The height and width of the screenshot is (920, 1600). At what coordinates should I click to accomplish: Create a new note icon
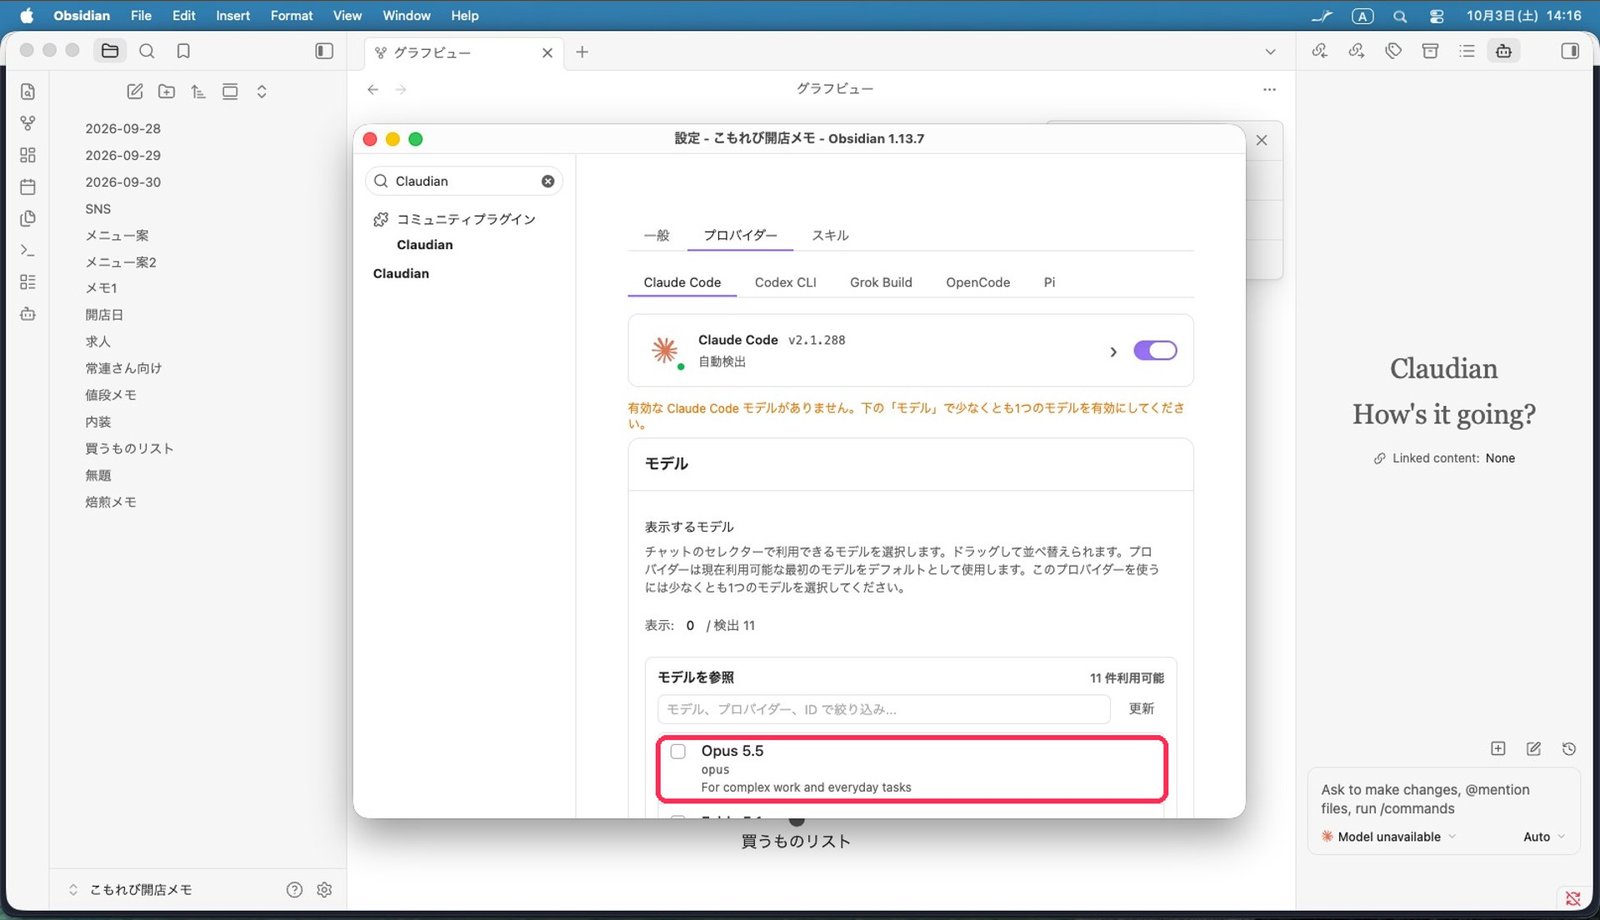(x=135, y=92)
